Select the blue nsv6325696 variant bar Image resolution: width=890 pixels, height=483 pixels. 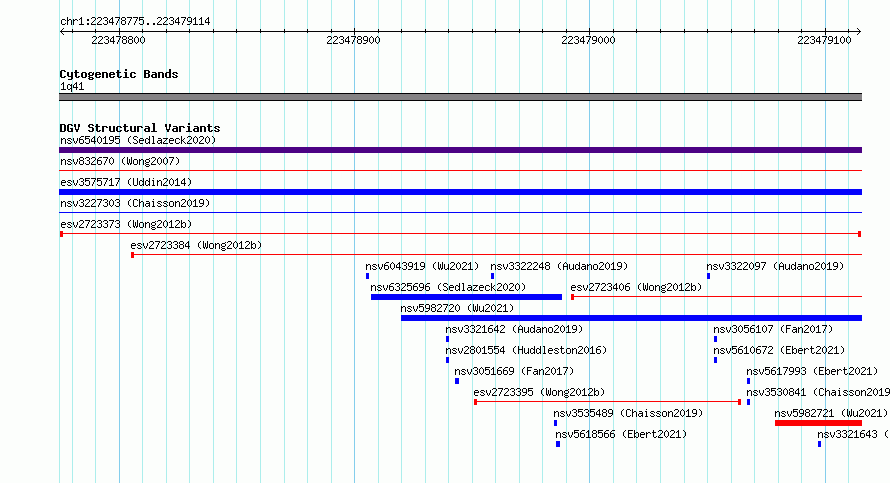pos(466,297)
